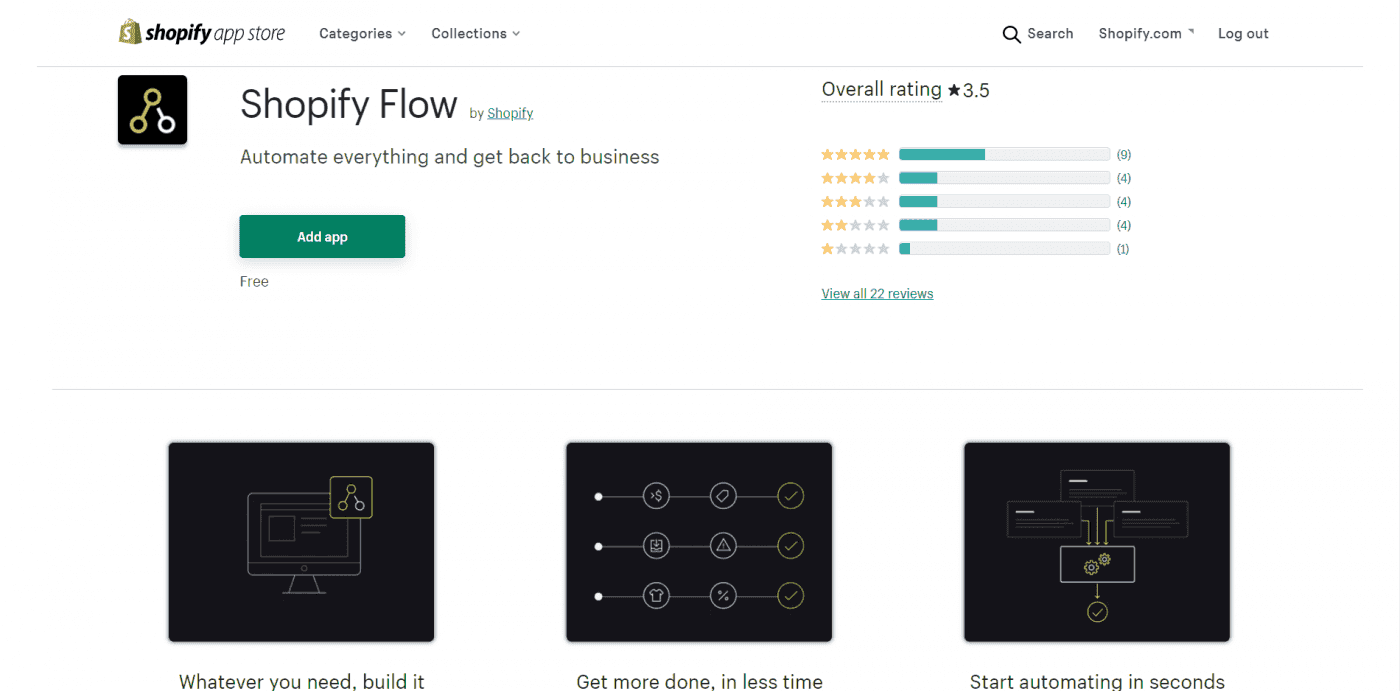Filter by five-star reviews row
The width and height of the screenshot is (1400, 691).
tap(976, 155)
